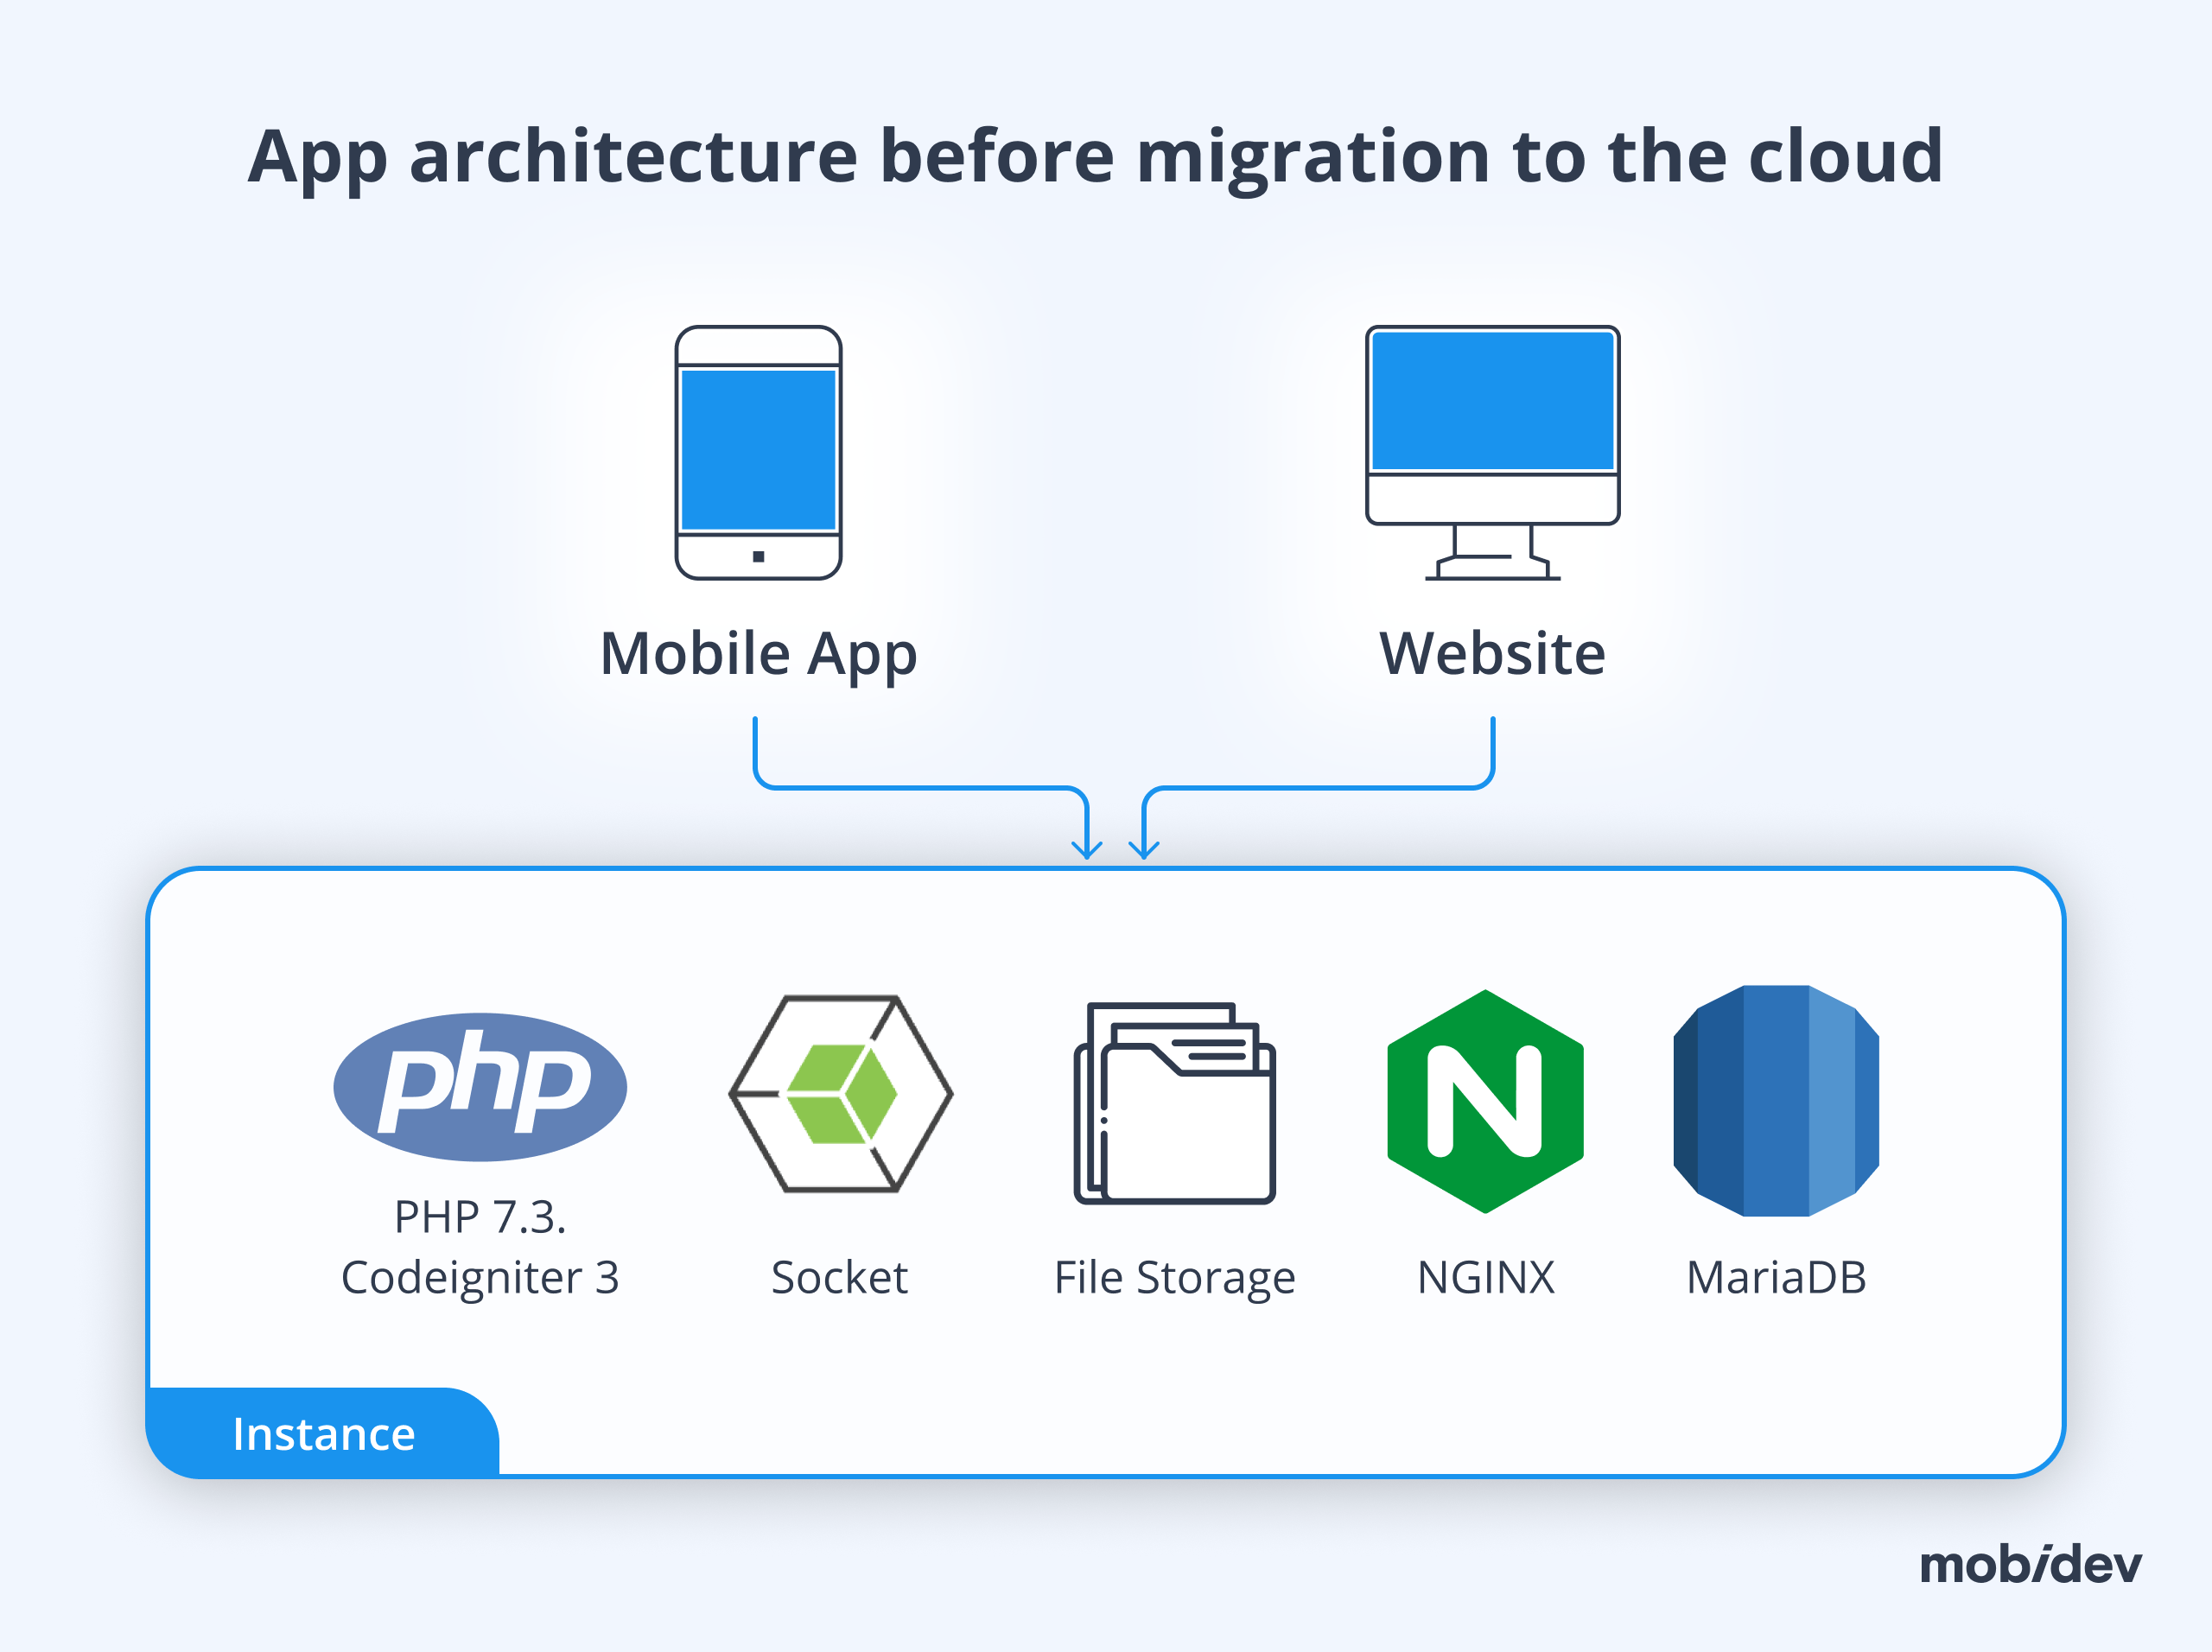
Task: Click the Socket text label
Action: pos(839,1277)
